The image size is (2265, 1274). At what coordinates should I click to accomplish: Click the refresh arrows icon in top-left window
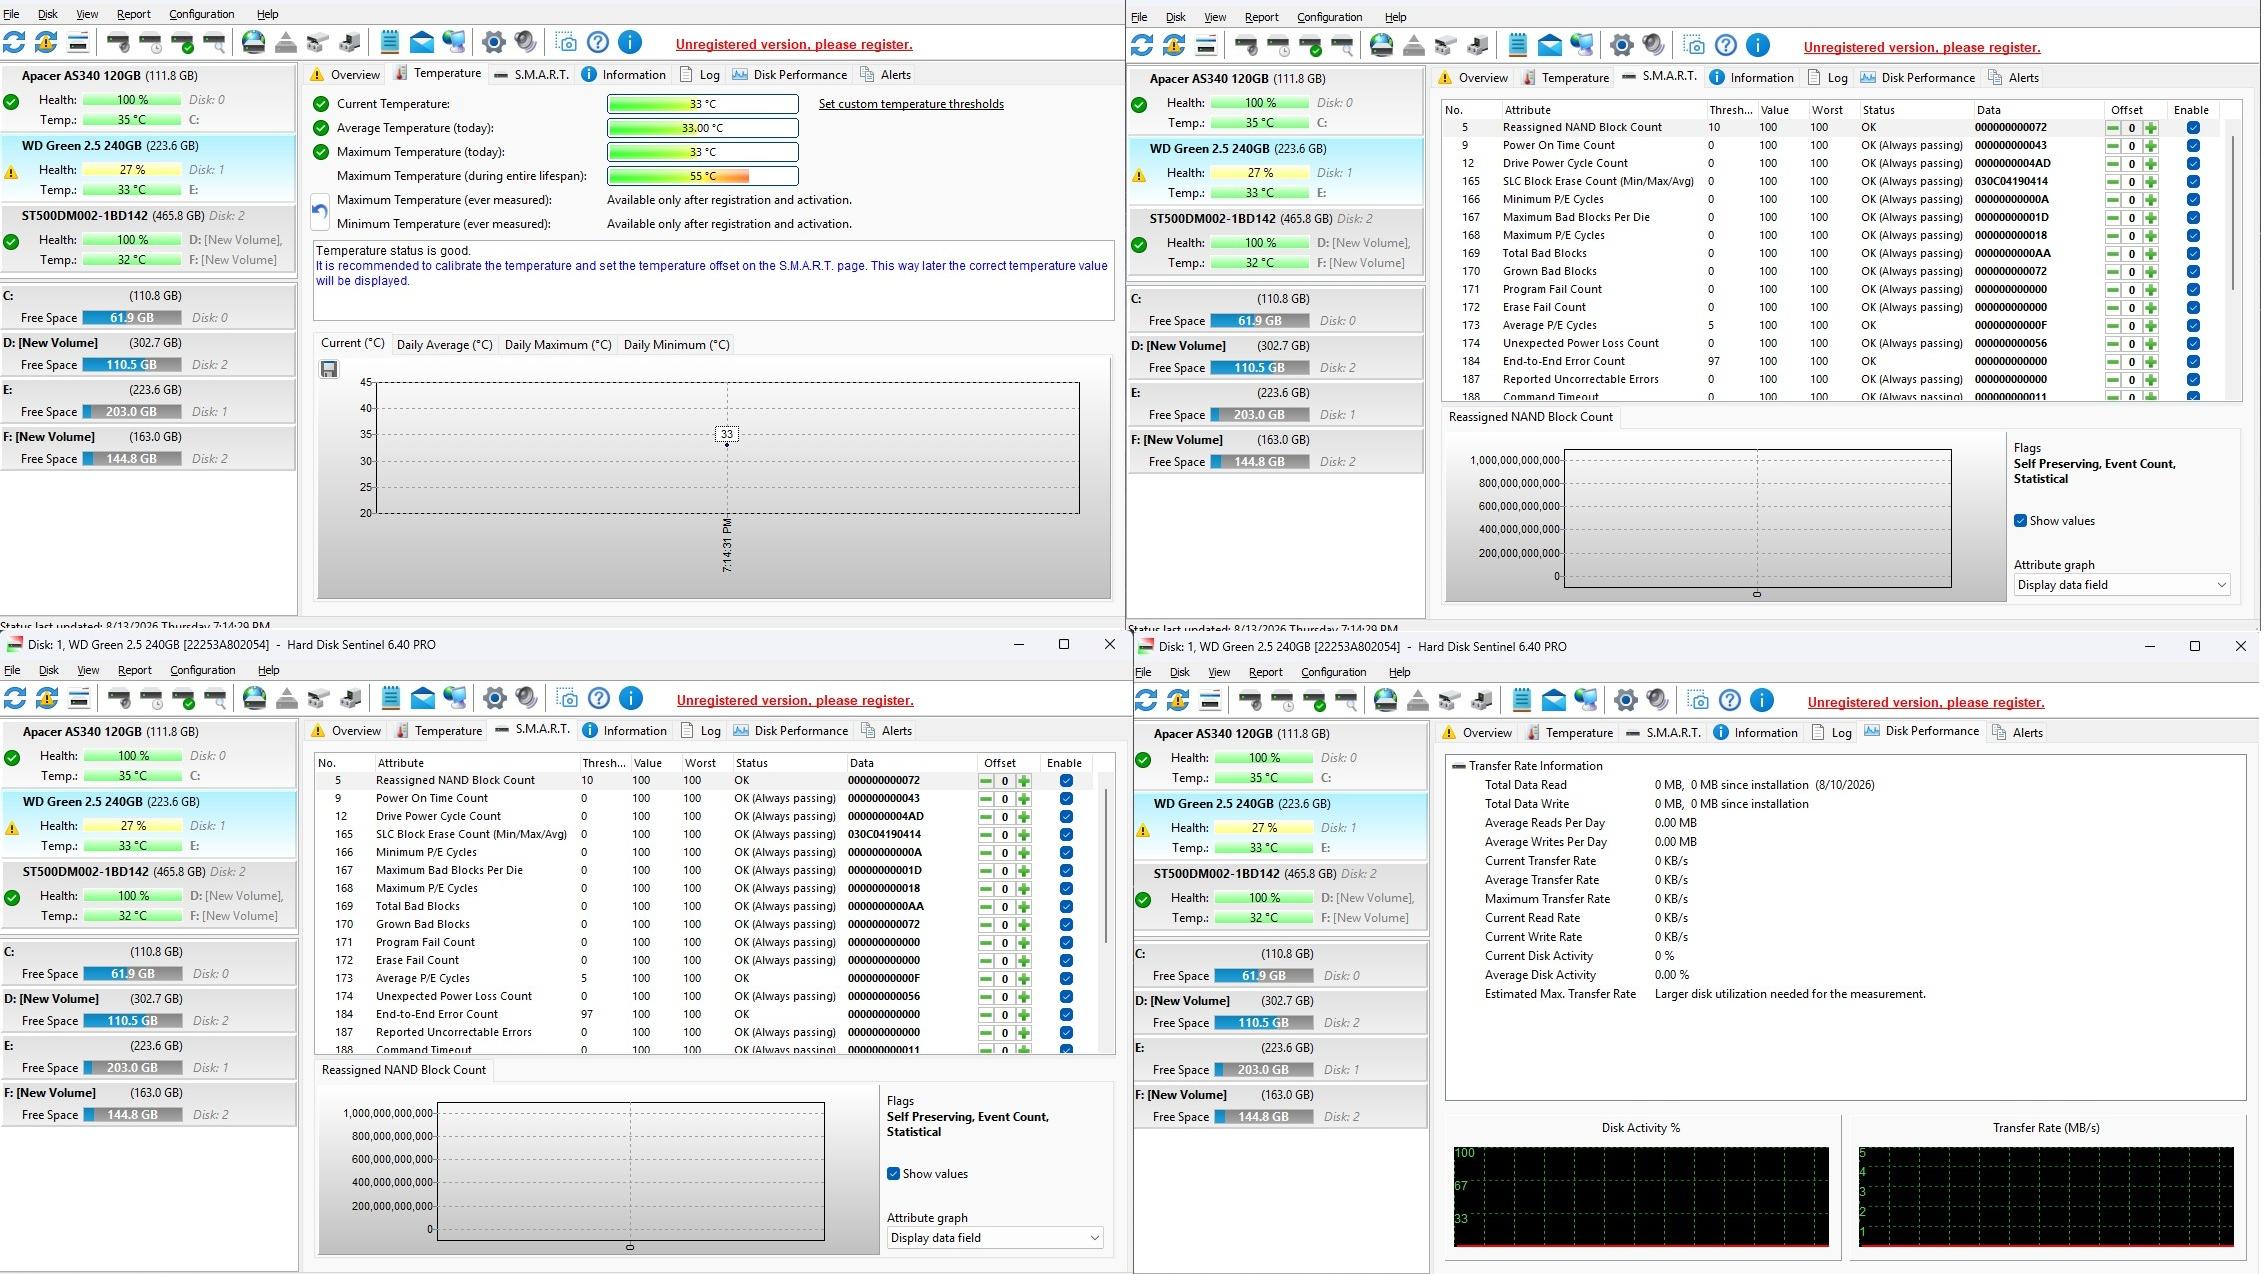14,42
